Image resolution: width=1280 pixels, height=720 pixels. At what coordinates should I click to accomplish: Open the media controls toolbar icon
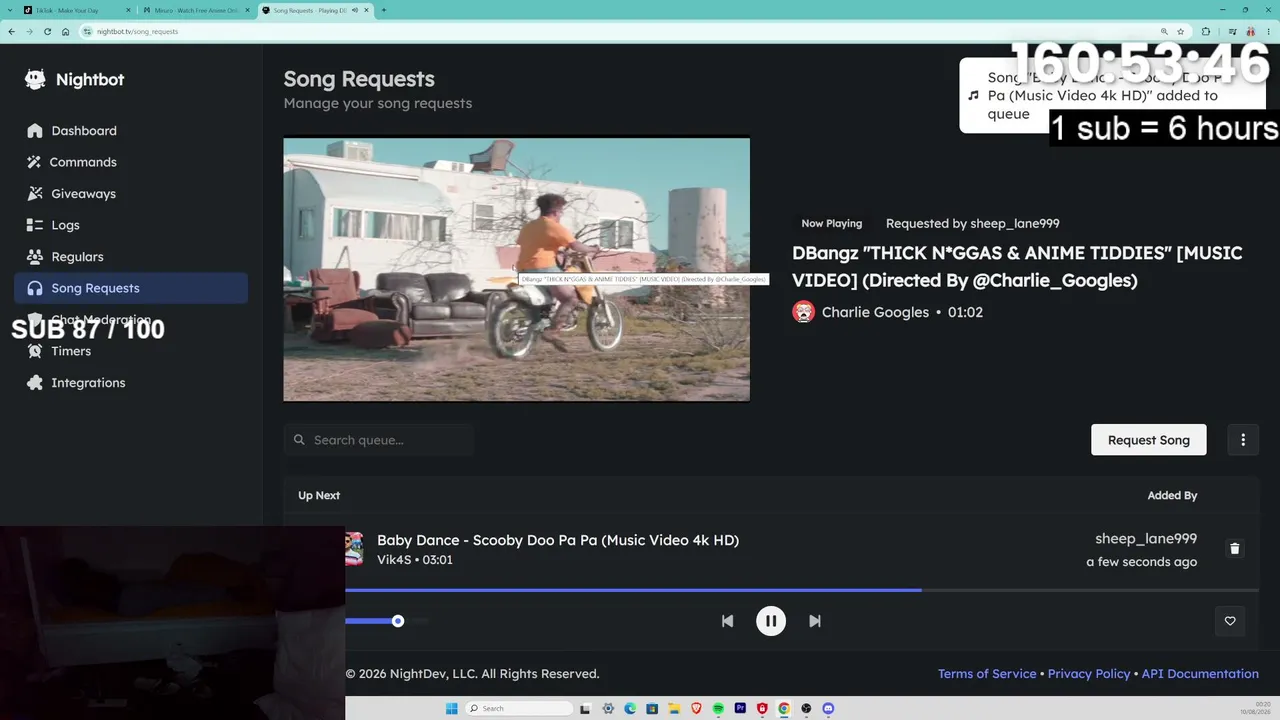[x=1232, y=32]
